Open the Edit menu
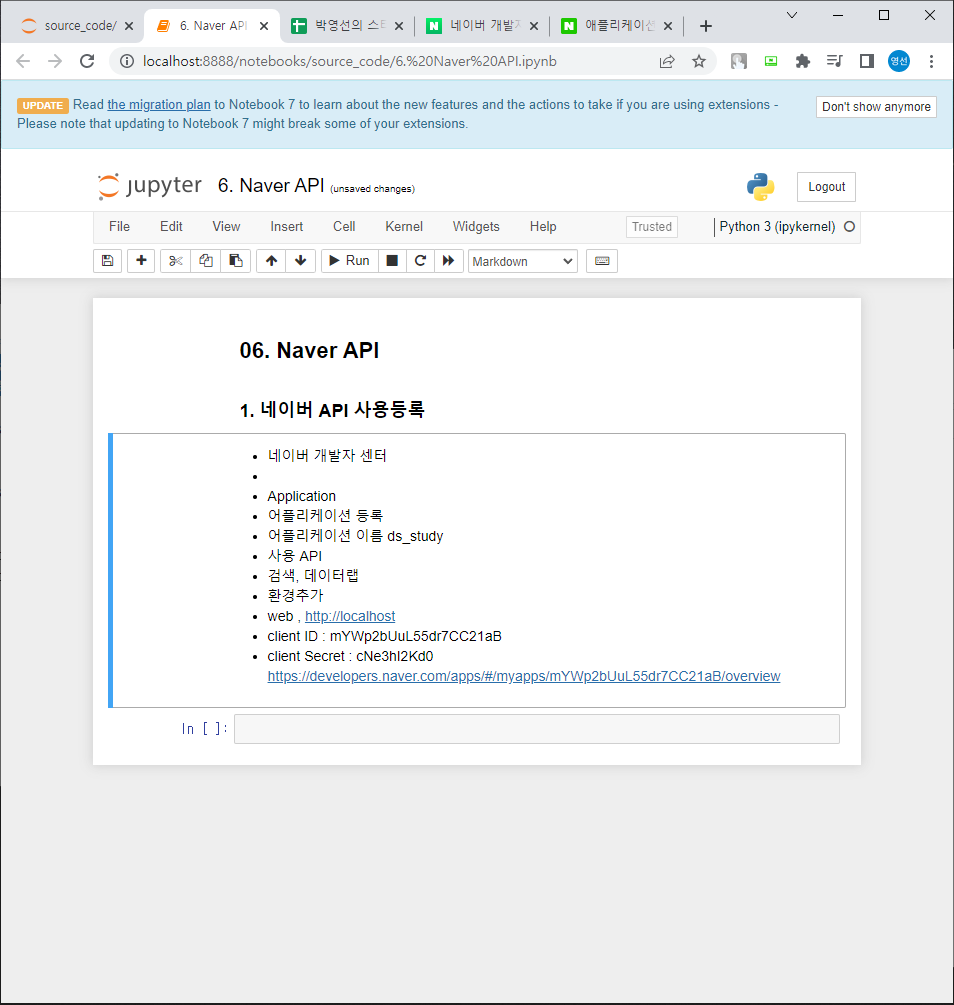 click(x=171, y=227)
